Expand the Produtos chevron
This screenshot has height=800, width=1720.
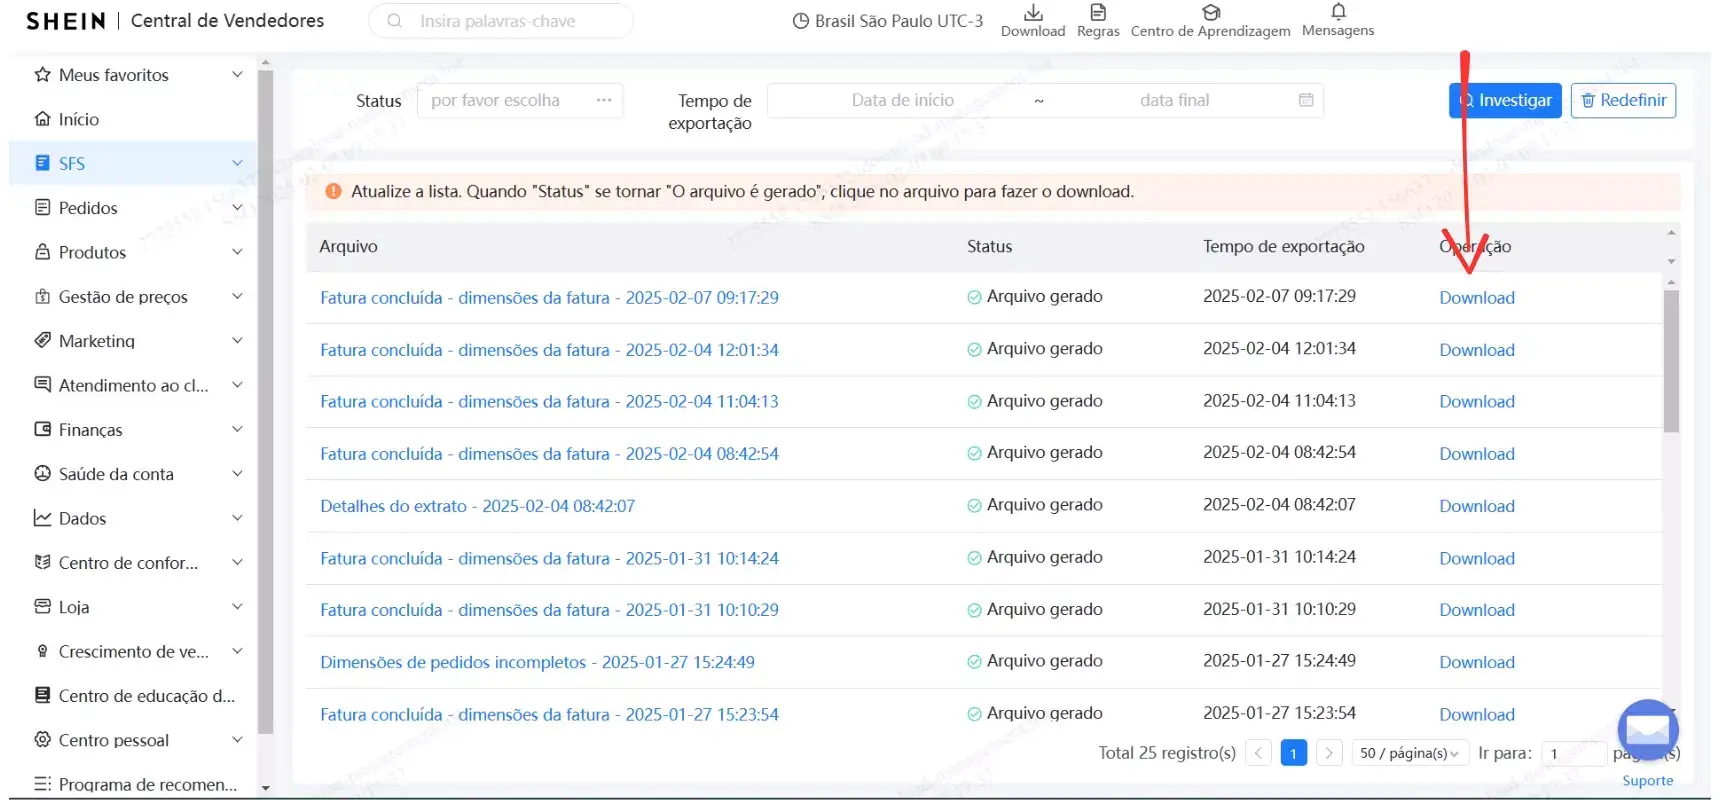[237, 252]
